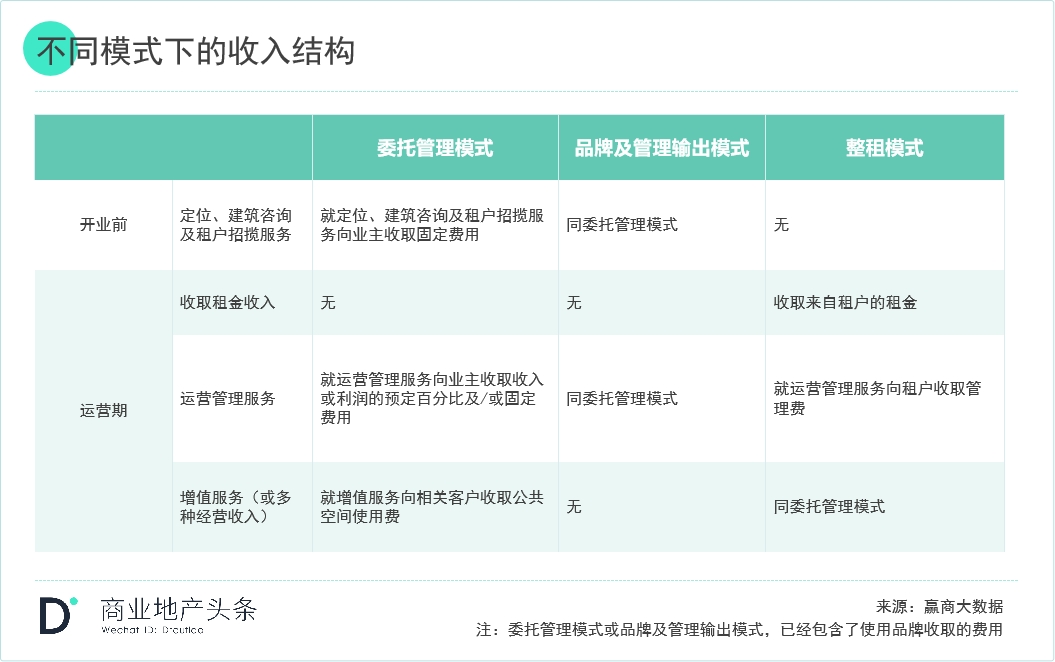This screenshot has height=662, width=1055.
Task: Select the 品牌及管理输出模式 column header
Action: click(x=662, y=147)
